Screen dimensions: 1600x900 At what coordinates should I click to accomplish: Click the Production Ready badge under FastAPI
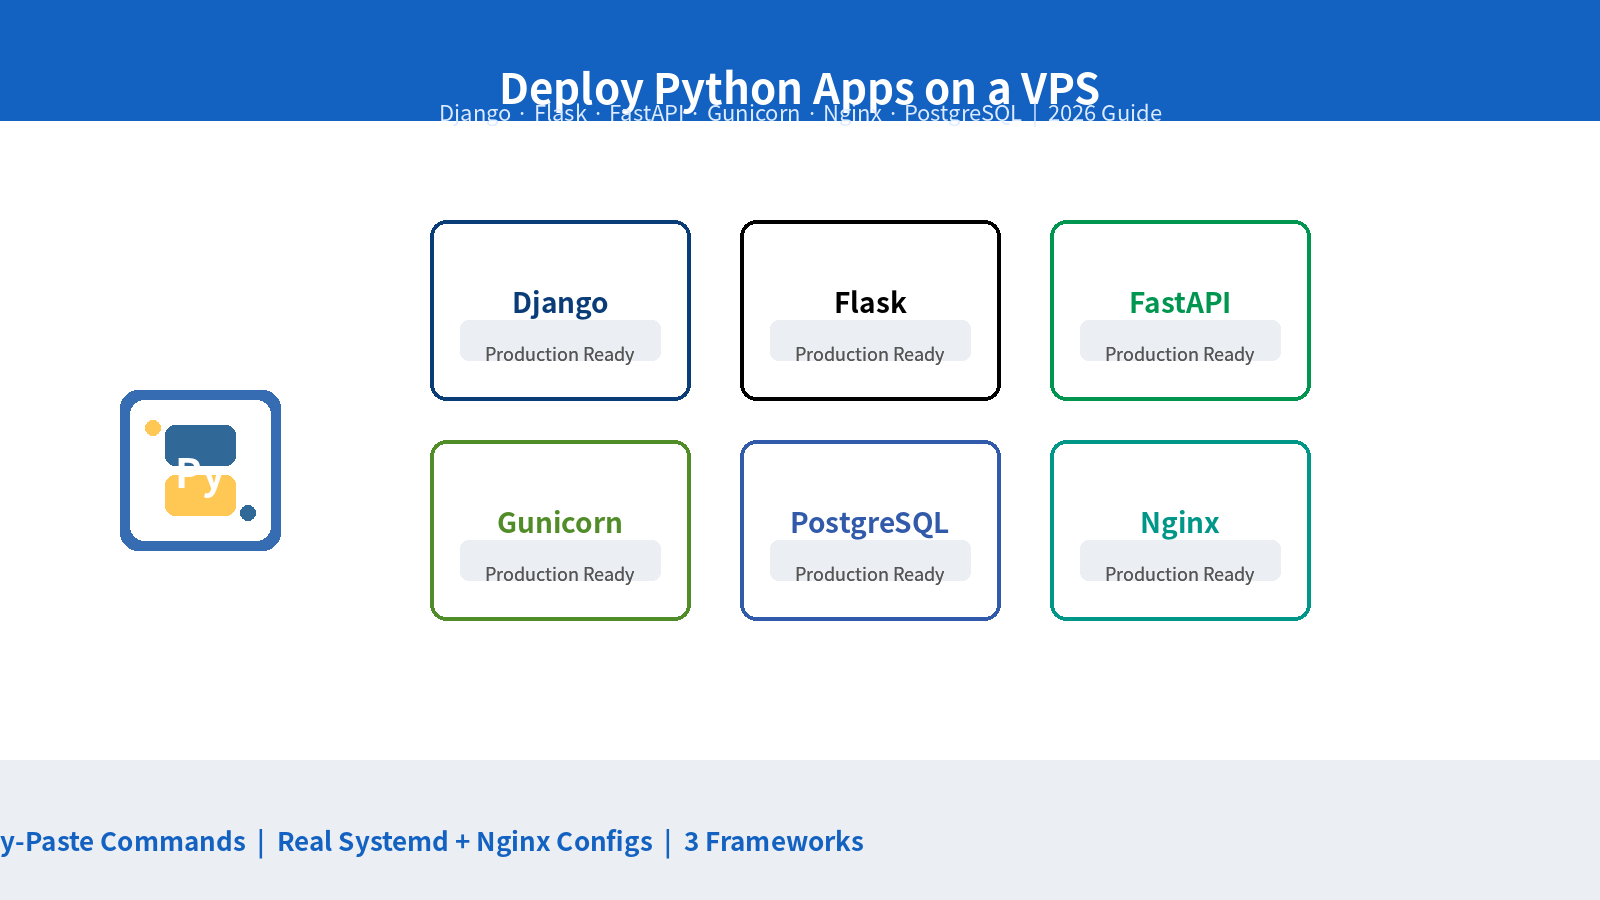pos(1180,341)
